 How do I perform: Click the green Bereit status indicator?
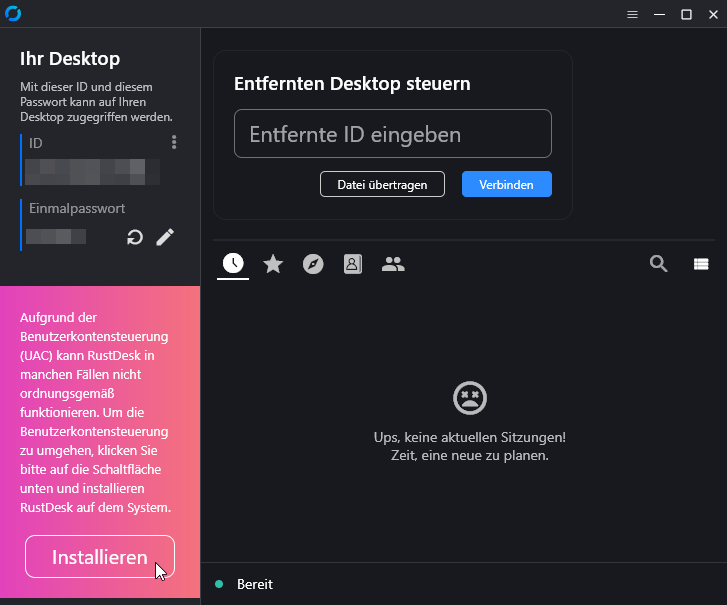click(219, 584)
